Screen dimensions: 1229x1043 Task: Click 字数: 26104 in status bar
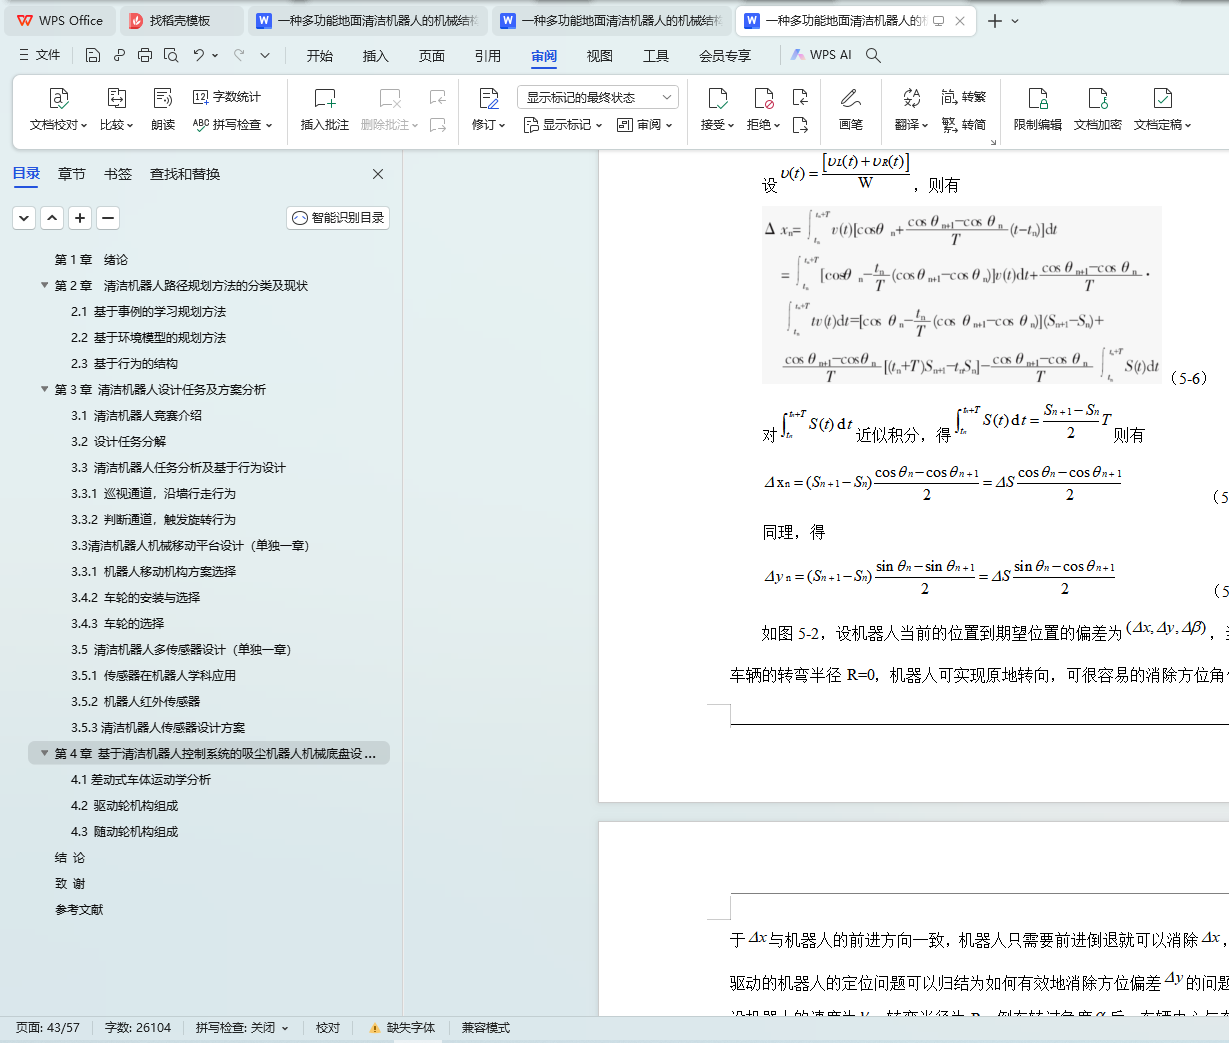[x=138, y=1028]
